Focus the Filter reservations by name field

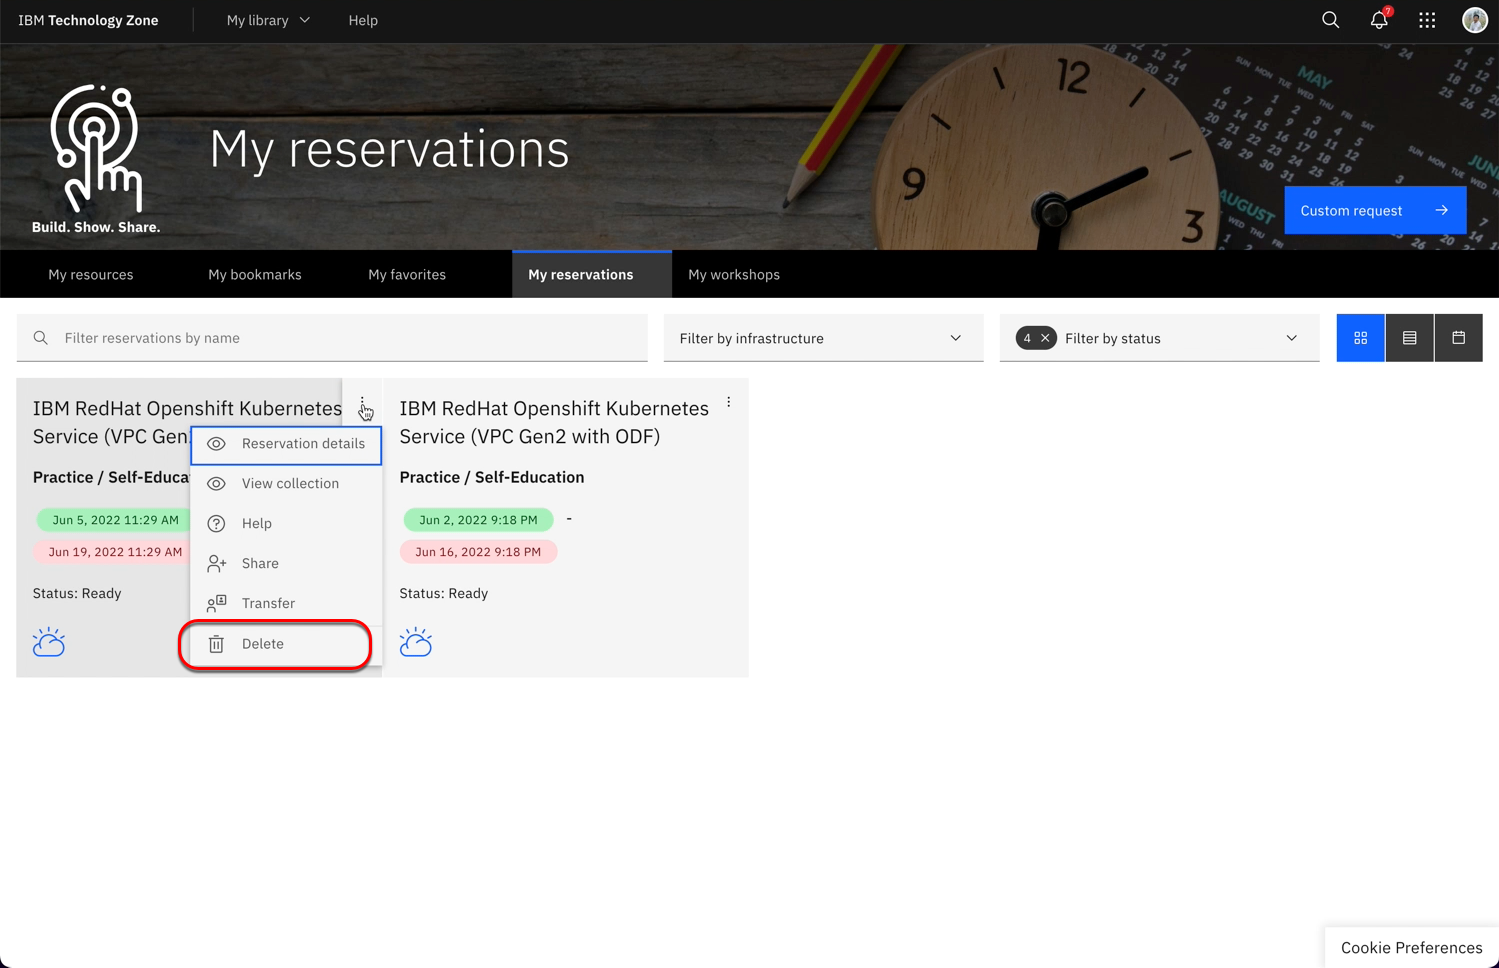tap(340, 338)
